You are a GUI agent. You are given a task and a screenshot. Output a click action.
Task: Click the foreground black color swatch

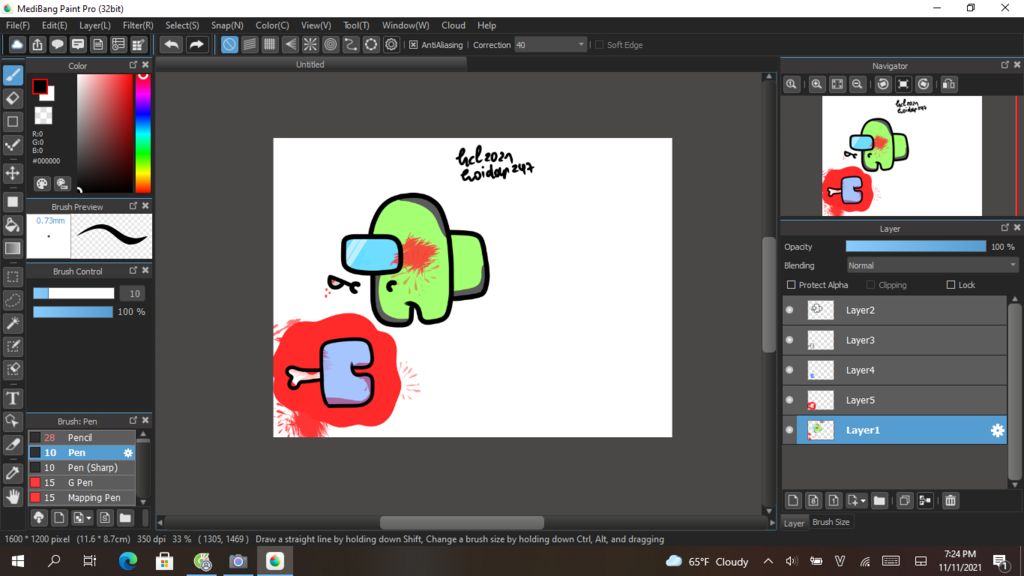(40, 86)
